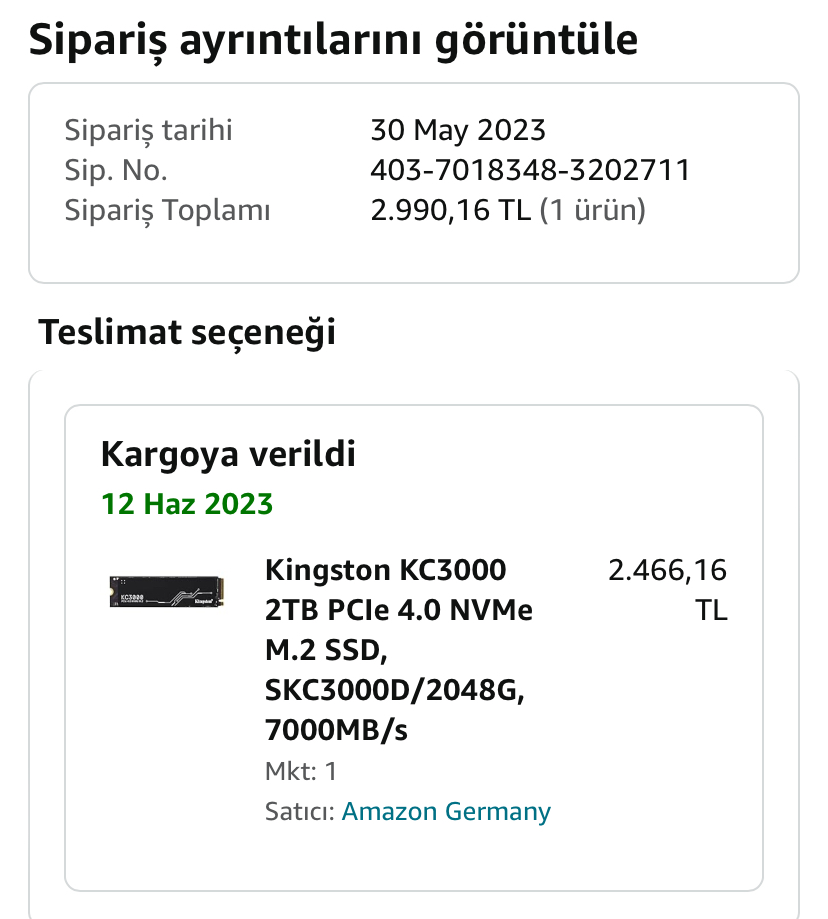828x919 pixels.
Task: Click the "Sipariş tarihi" label
Action: 148,130
